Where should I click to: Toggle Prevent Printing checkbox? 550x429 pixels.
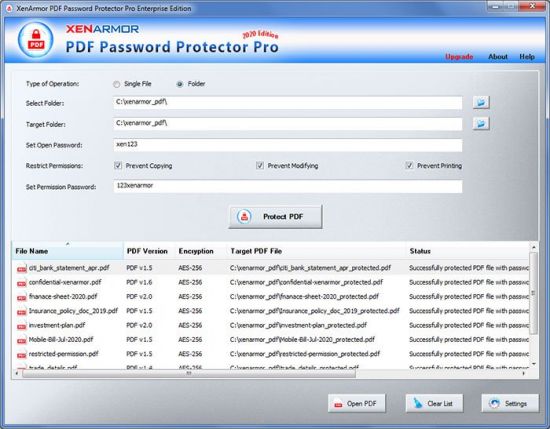coord(409,166)
